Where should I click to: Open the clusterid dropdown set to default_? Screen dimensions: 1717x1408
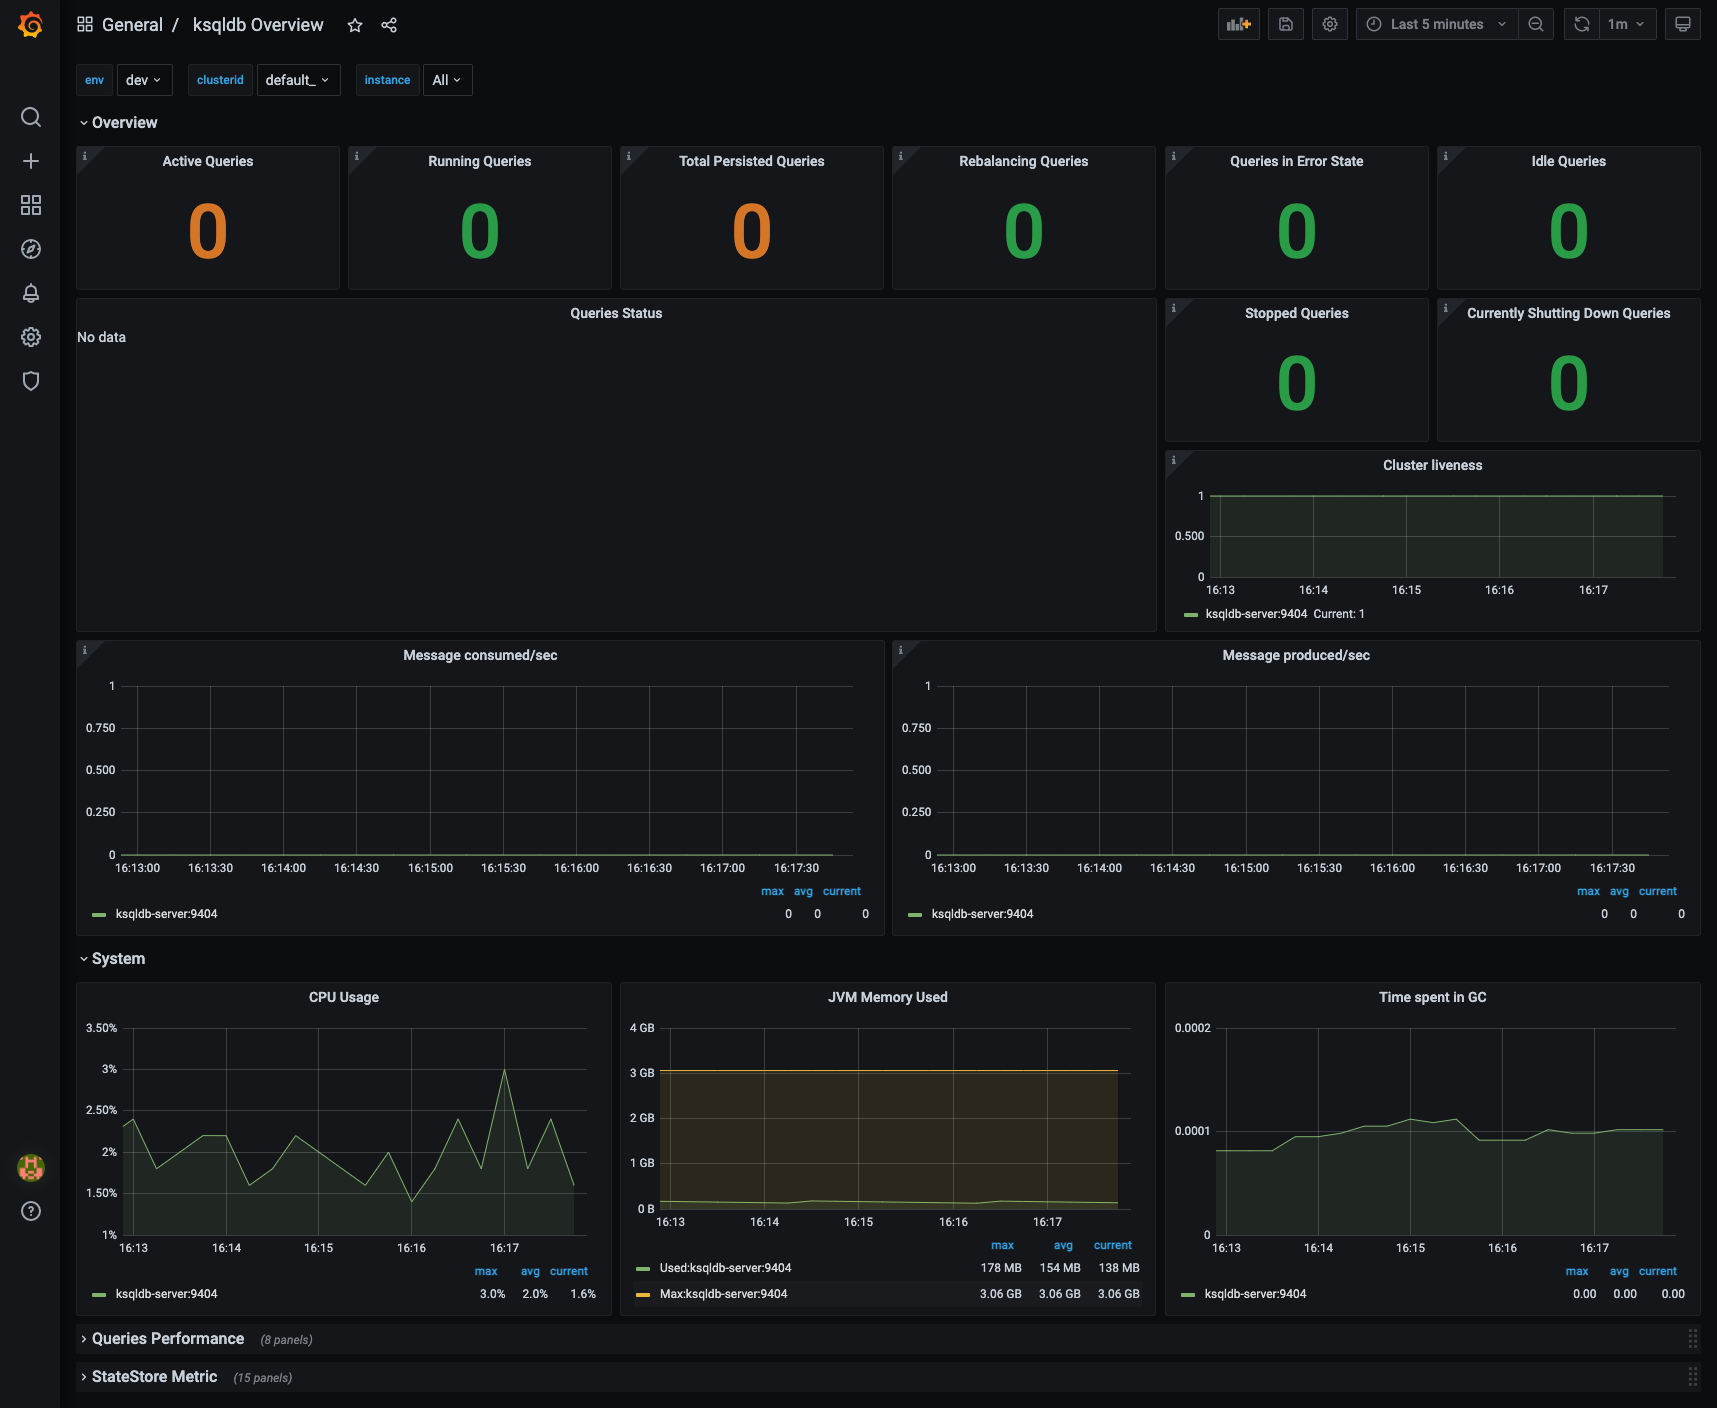pos(298,80)
